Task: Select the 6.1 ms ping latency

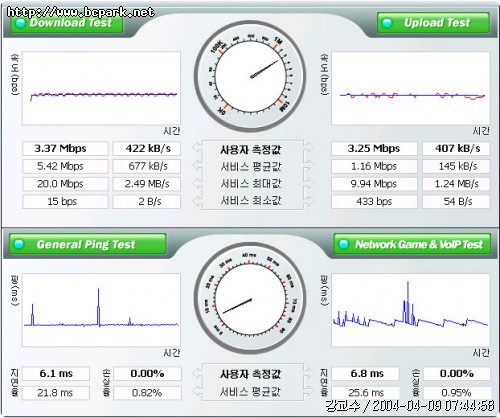Action: tap(56, 374)
